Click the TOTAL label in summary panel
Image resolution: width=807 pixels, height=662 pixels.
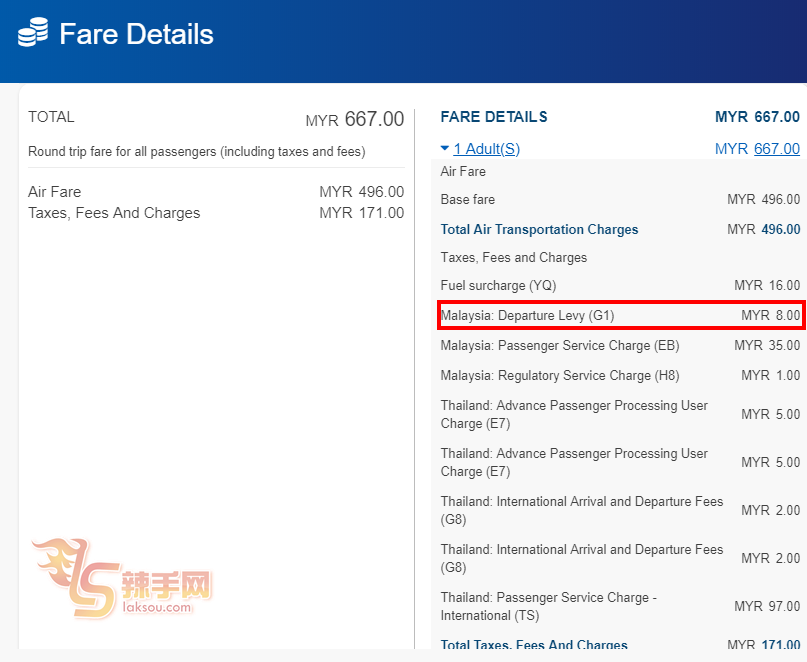point(51,117)
